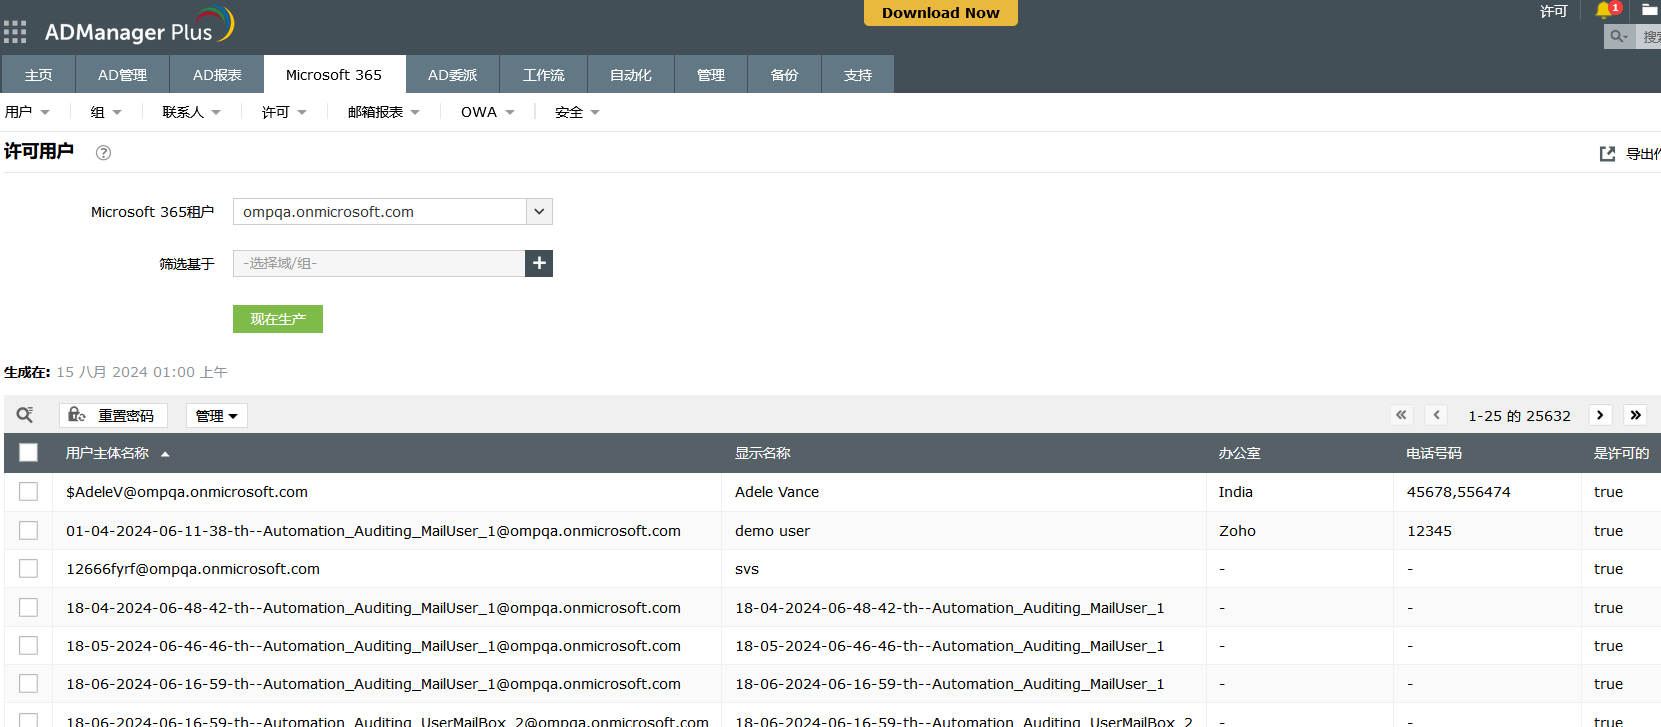Click the plus icon to add filter
The height and width of the screenshot is (727, 1661).
(x=539, y=263)
